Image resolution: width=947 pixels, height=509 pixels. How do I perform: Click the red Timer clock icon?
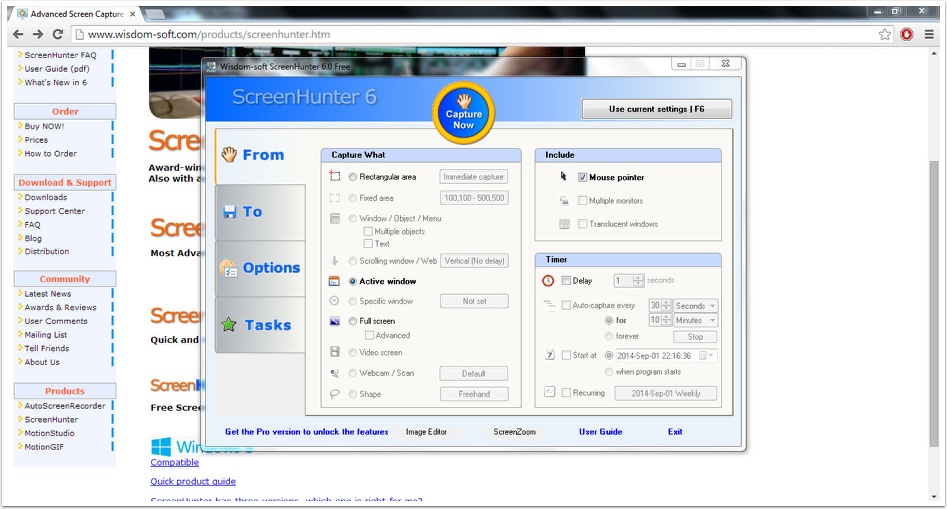click(548, 281)
